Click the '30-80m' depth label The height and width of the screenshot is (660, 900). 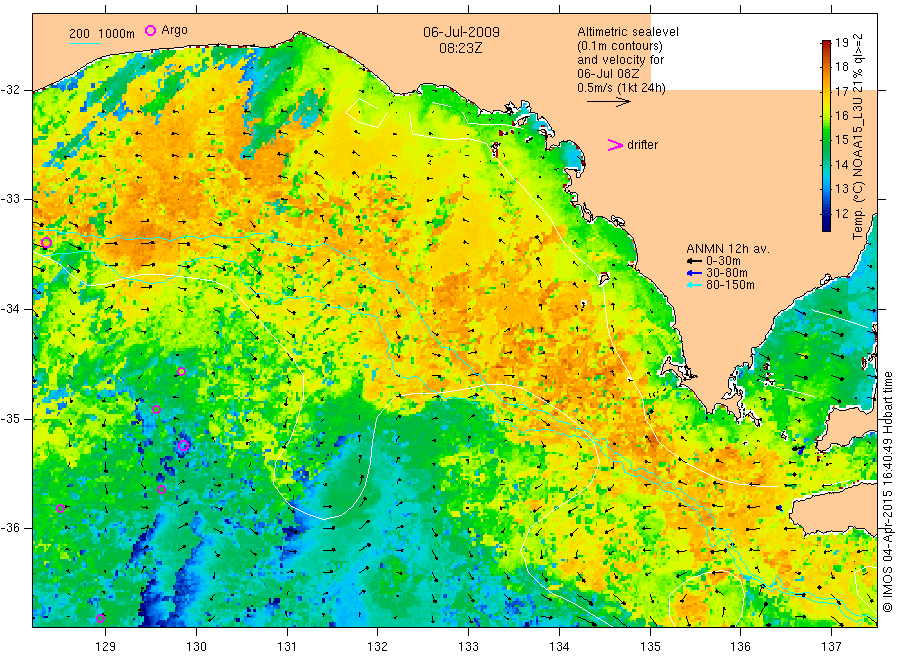pos(727,273)
